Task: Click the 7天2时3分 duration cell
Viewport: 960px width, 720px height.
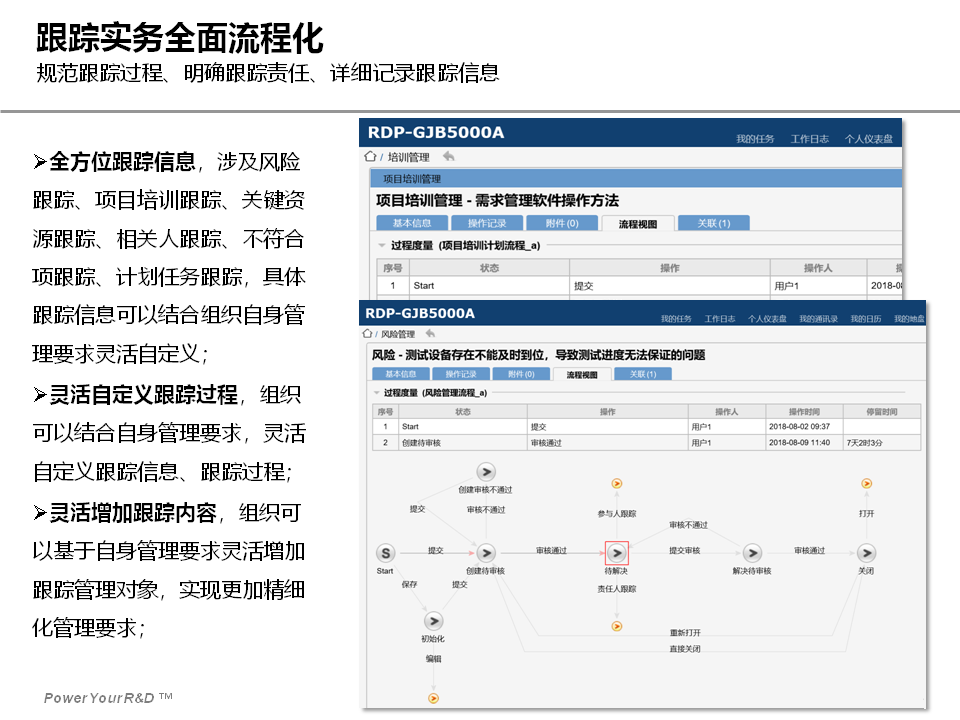Action: click(882, 443)
